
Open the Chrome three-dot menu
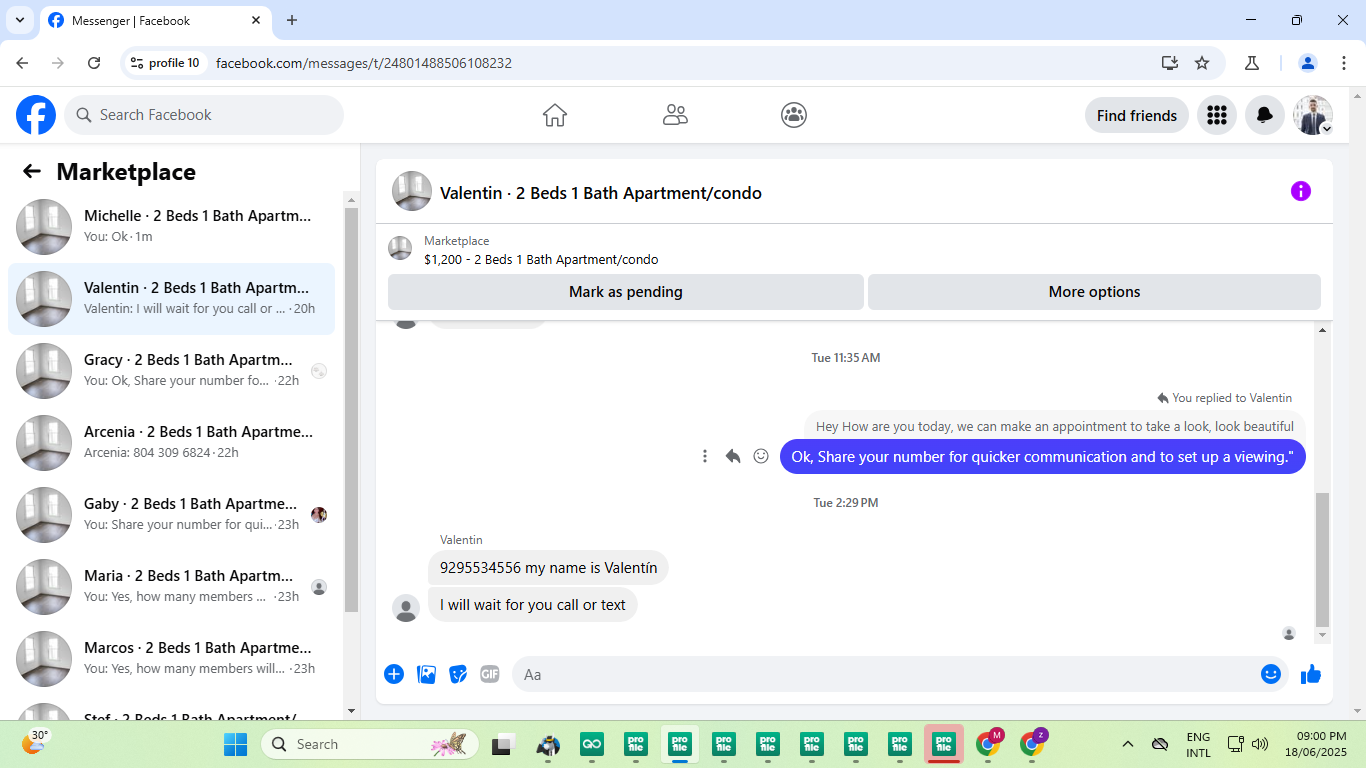coord(1343,63)
